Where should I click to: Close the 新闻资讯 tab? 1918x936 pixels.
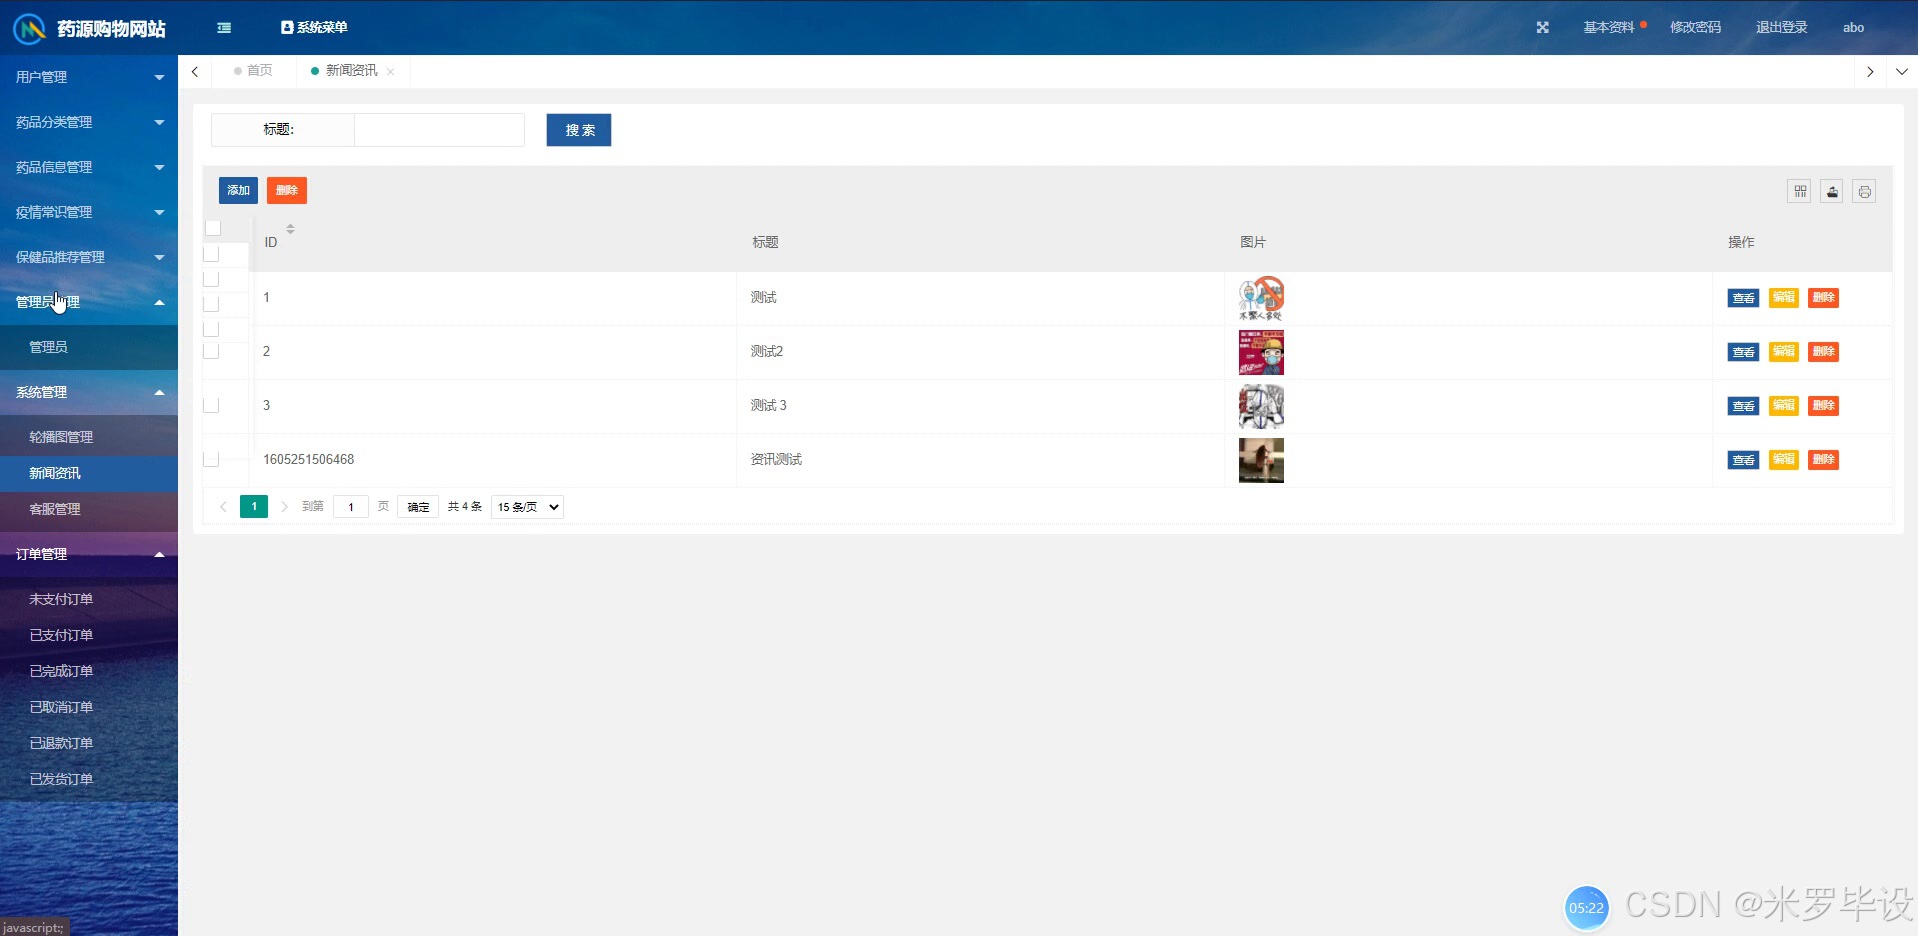[x=390, y=72]
